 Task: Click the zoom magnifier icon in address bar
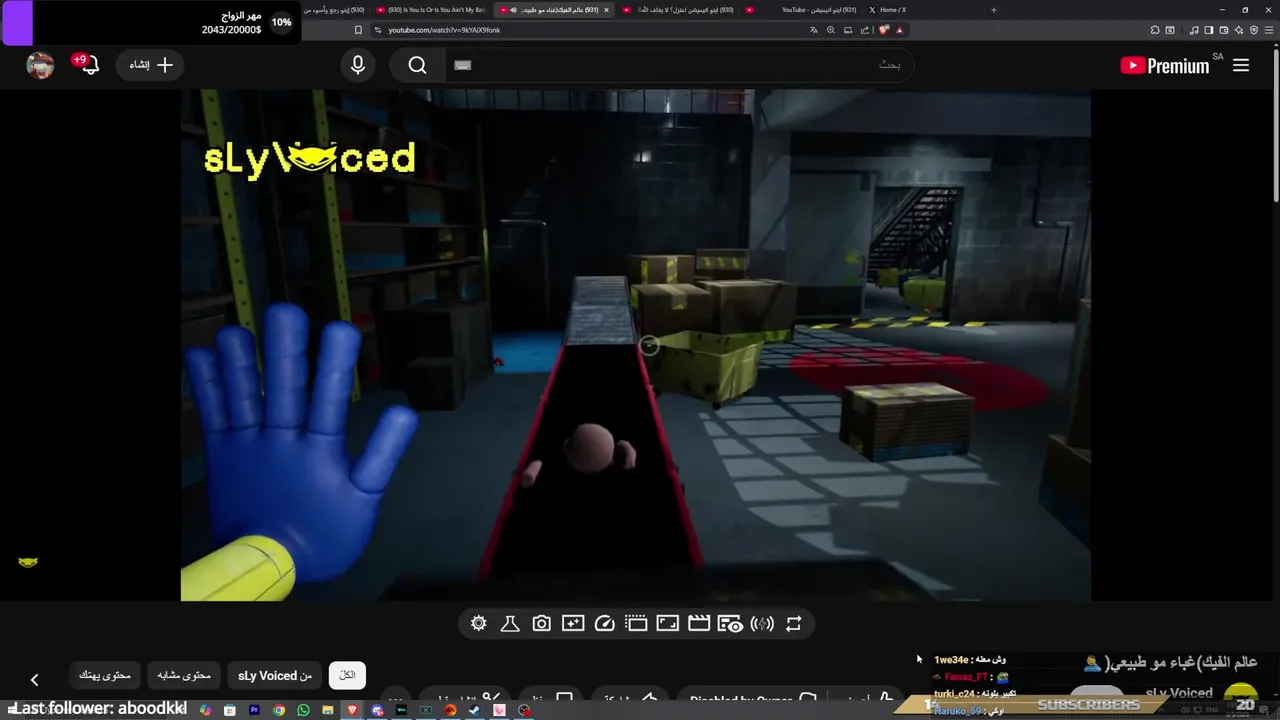tap(830, 30)
